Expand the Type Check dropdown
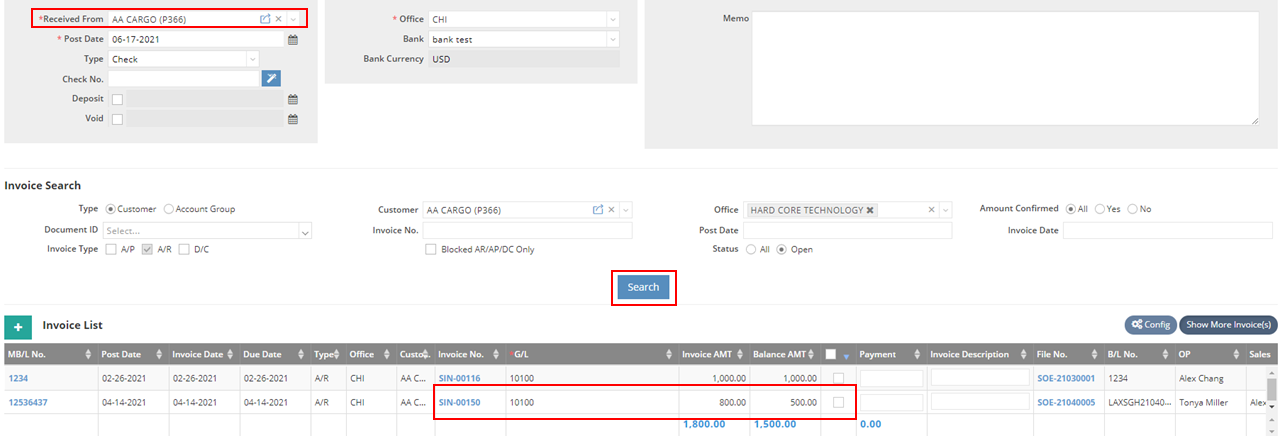The width and height of the screenshot is (1280, 436). 185,59
